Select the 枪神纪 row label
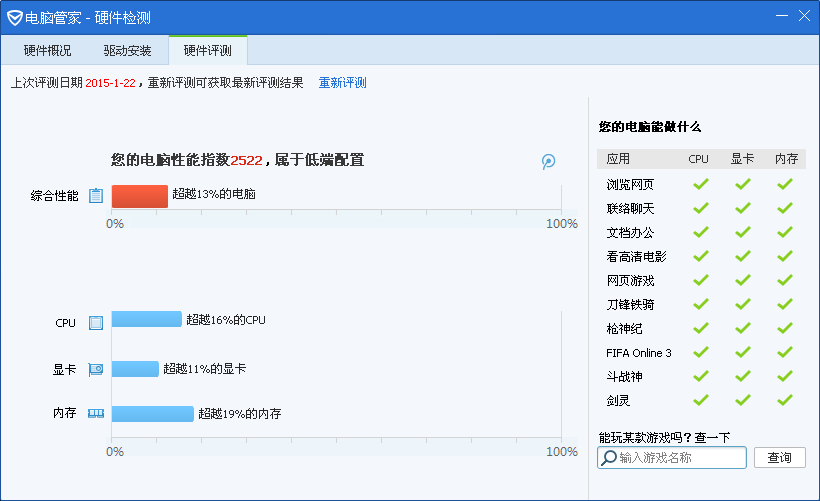 coord(624,329)
